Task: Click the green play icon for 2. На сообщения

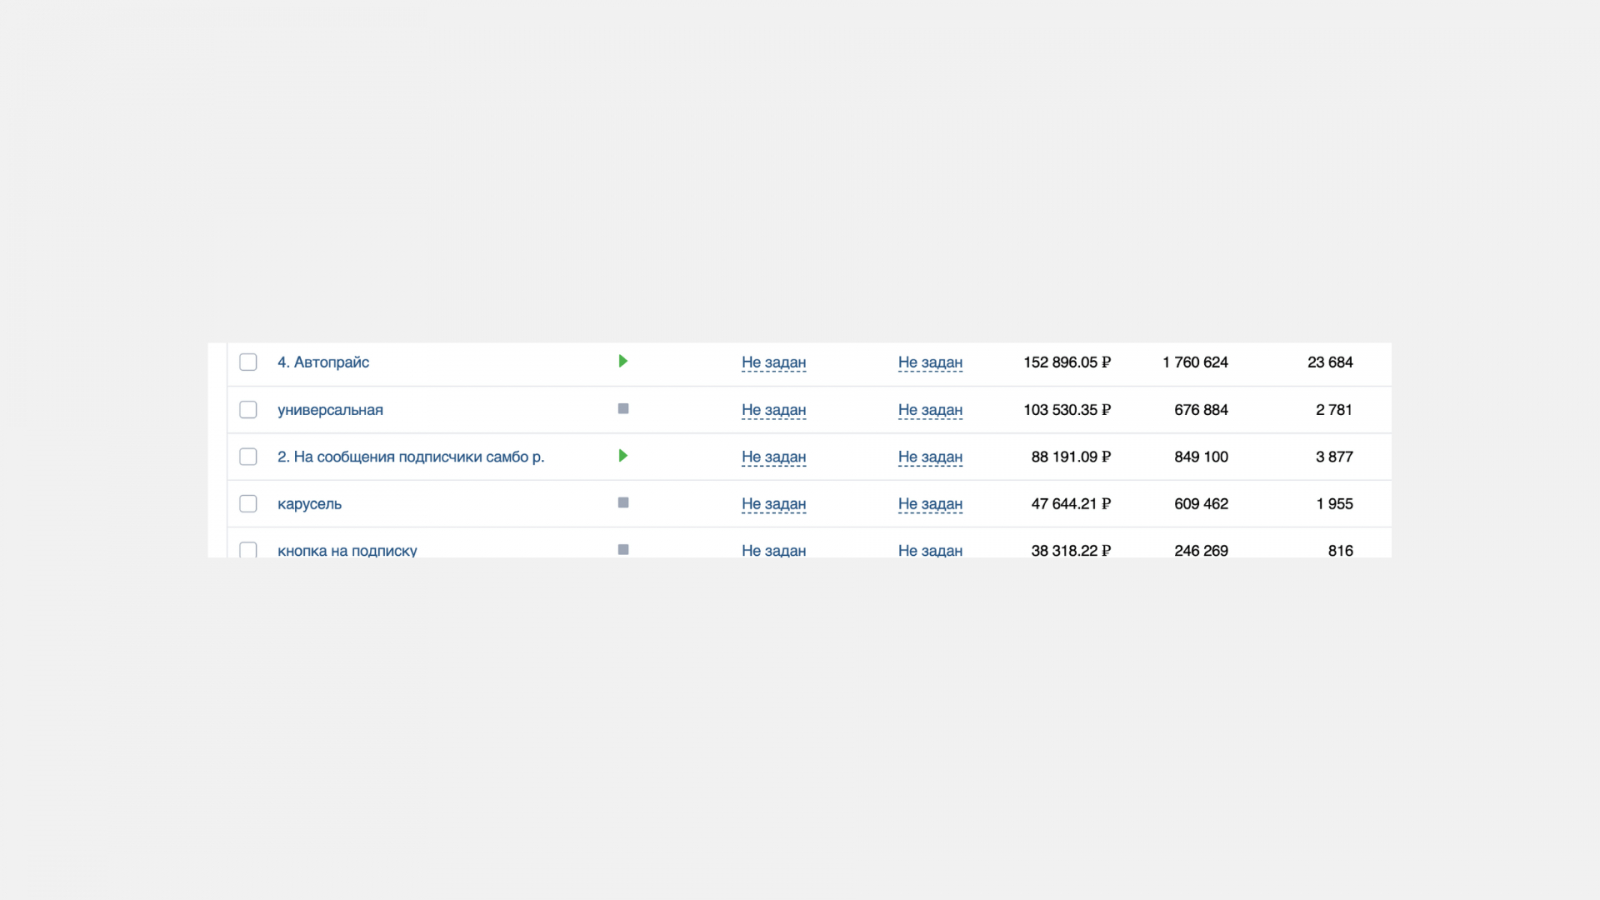Action: pos(623,456)
